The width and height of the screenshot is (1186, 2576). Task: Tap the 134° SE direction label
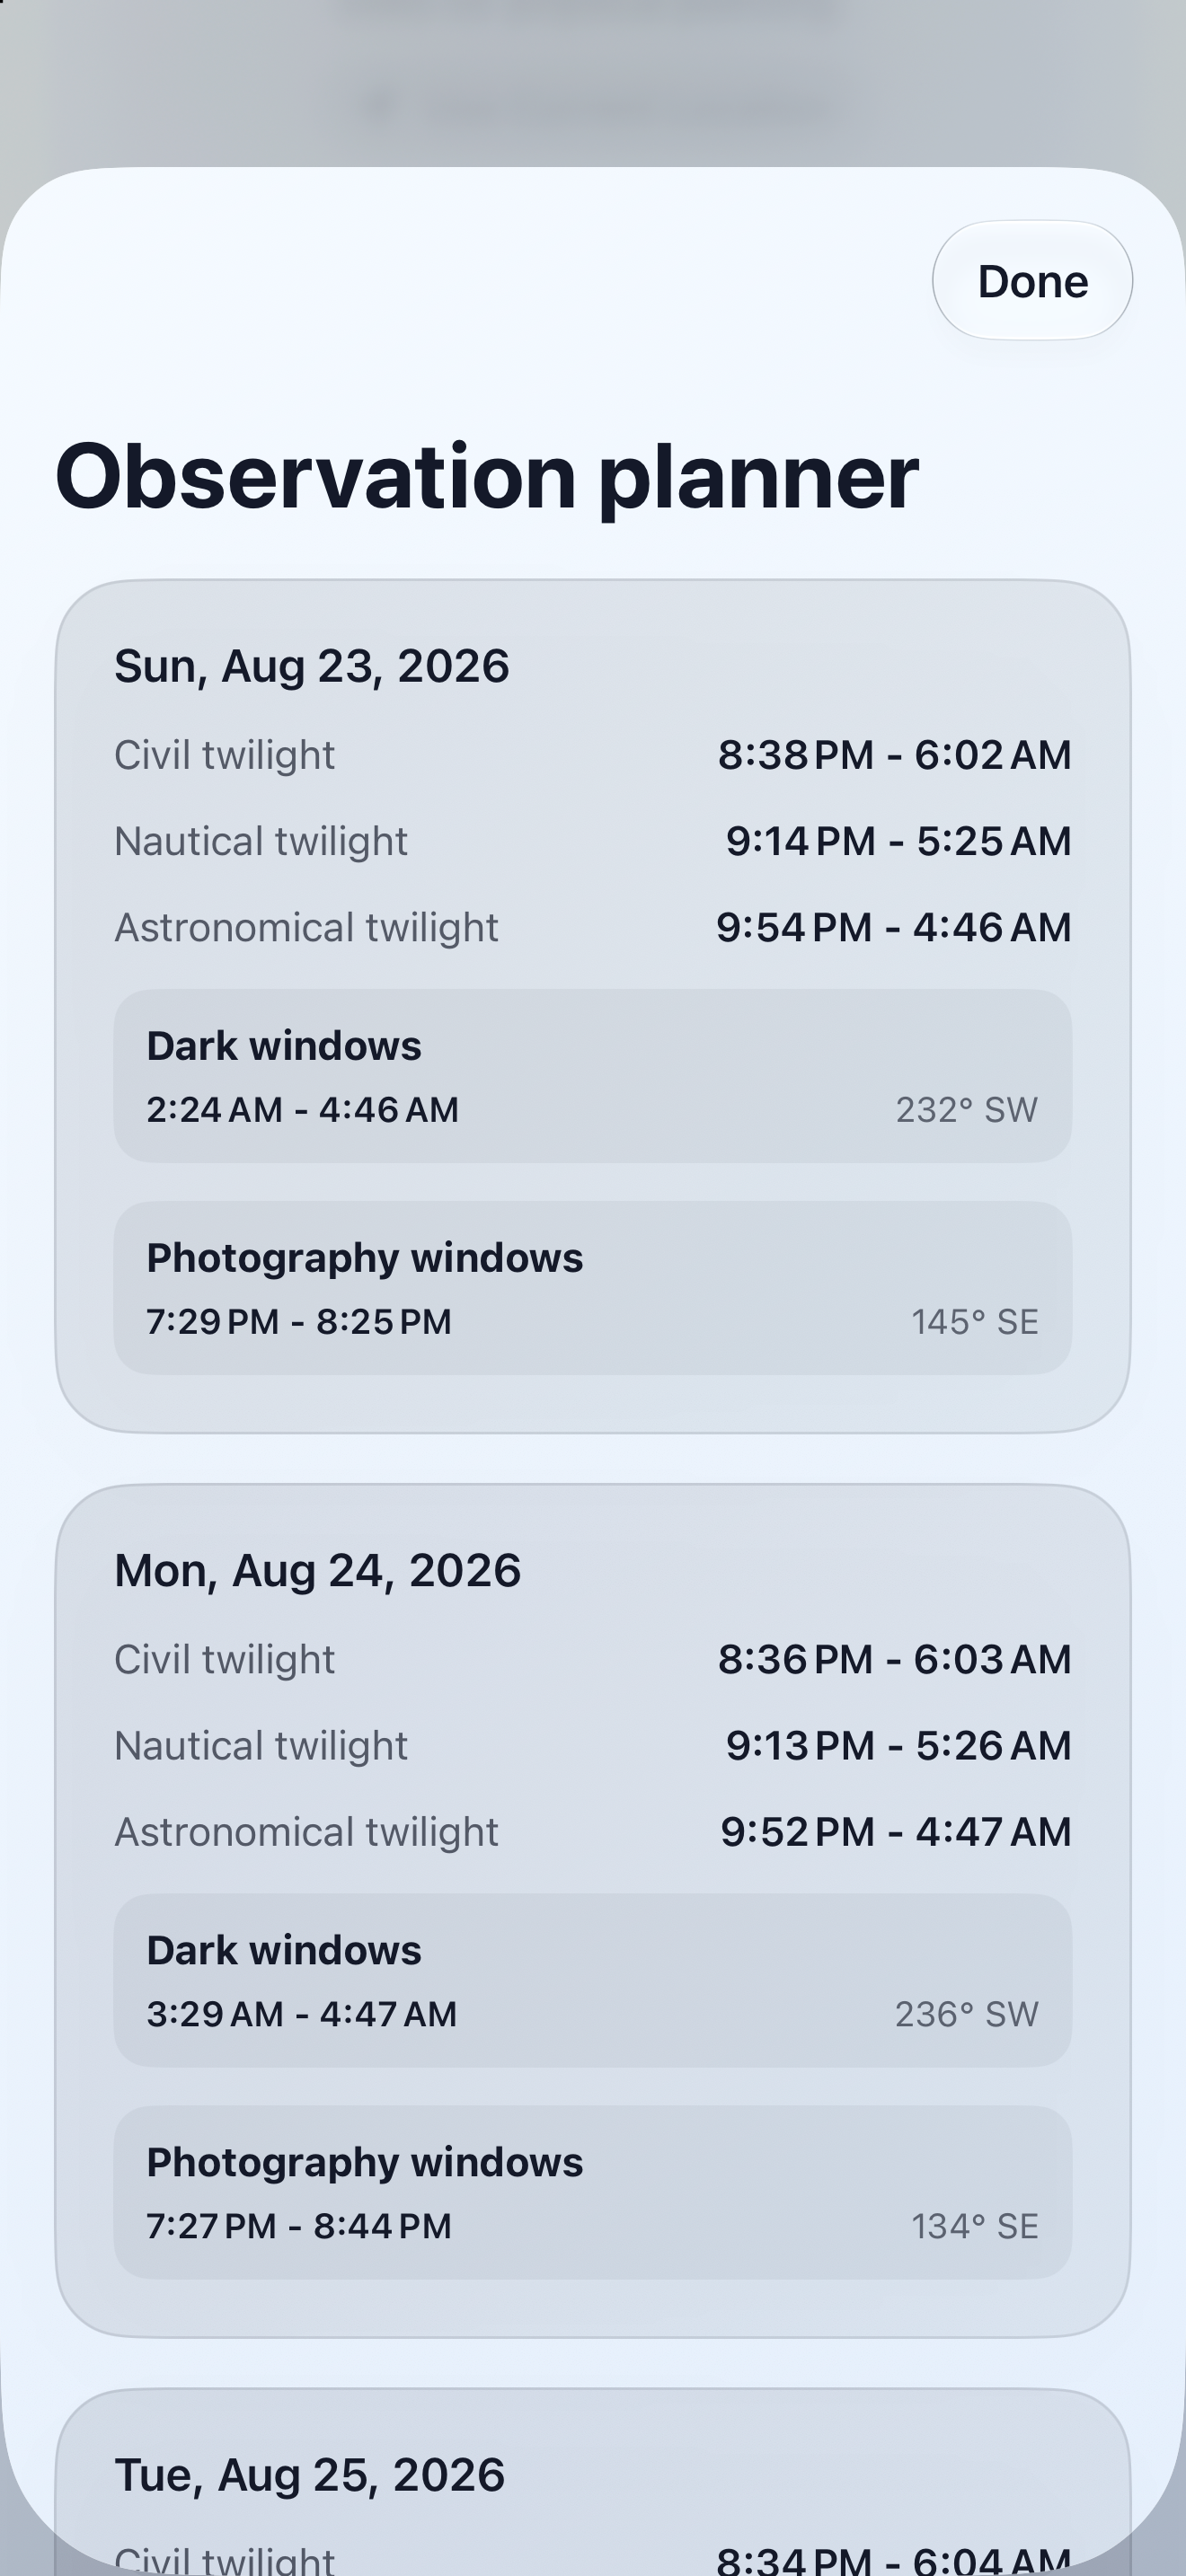[974, 2226]
